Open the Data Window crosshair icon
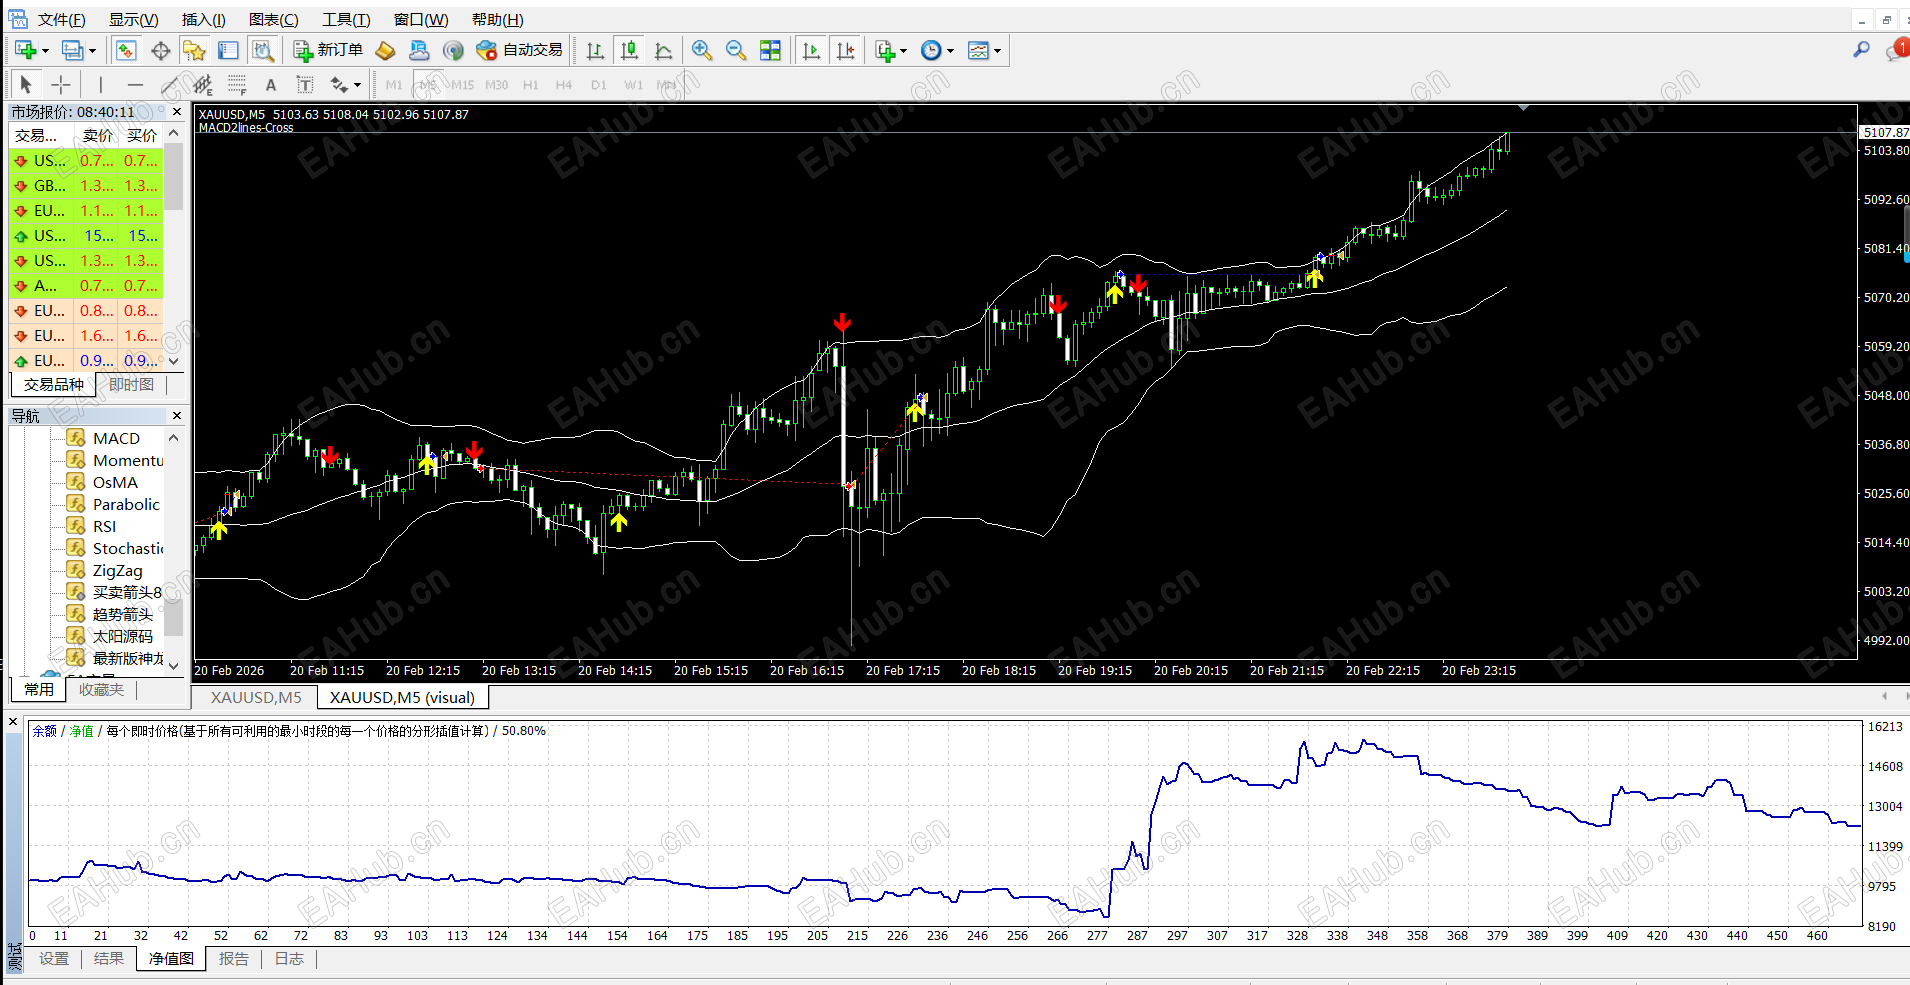The image size is (1910, 985). [x=160, y=51]
